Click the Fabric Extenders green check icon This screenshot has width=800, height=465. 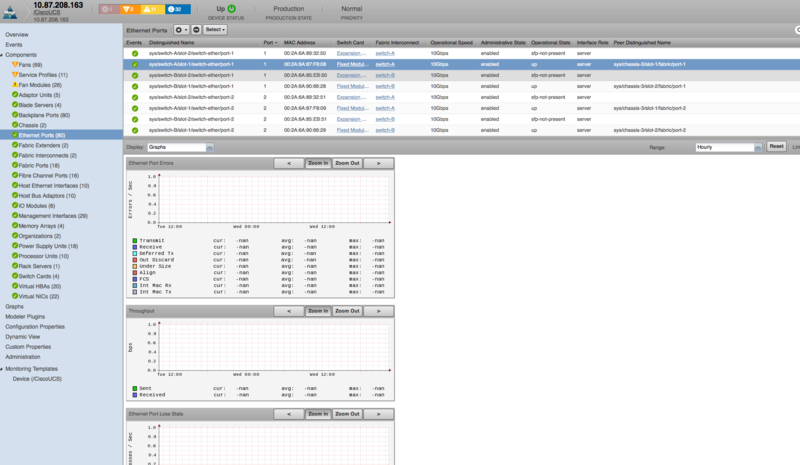pyautogui.click(x=15, y=145)
